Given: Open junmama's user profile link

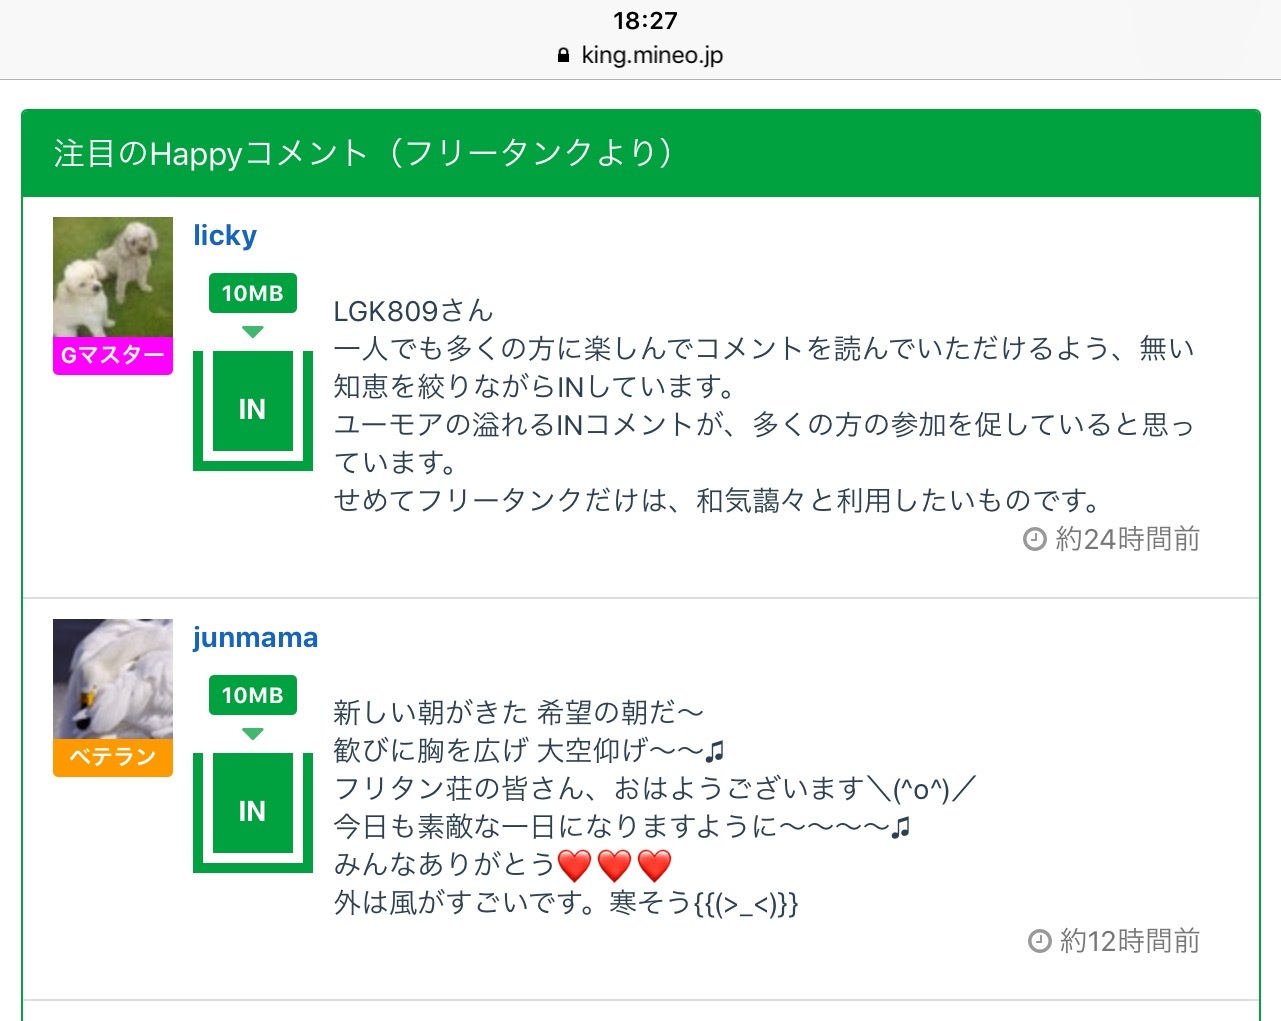Looking at the screenshot, I should [255, 637].
